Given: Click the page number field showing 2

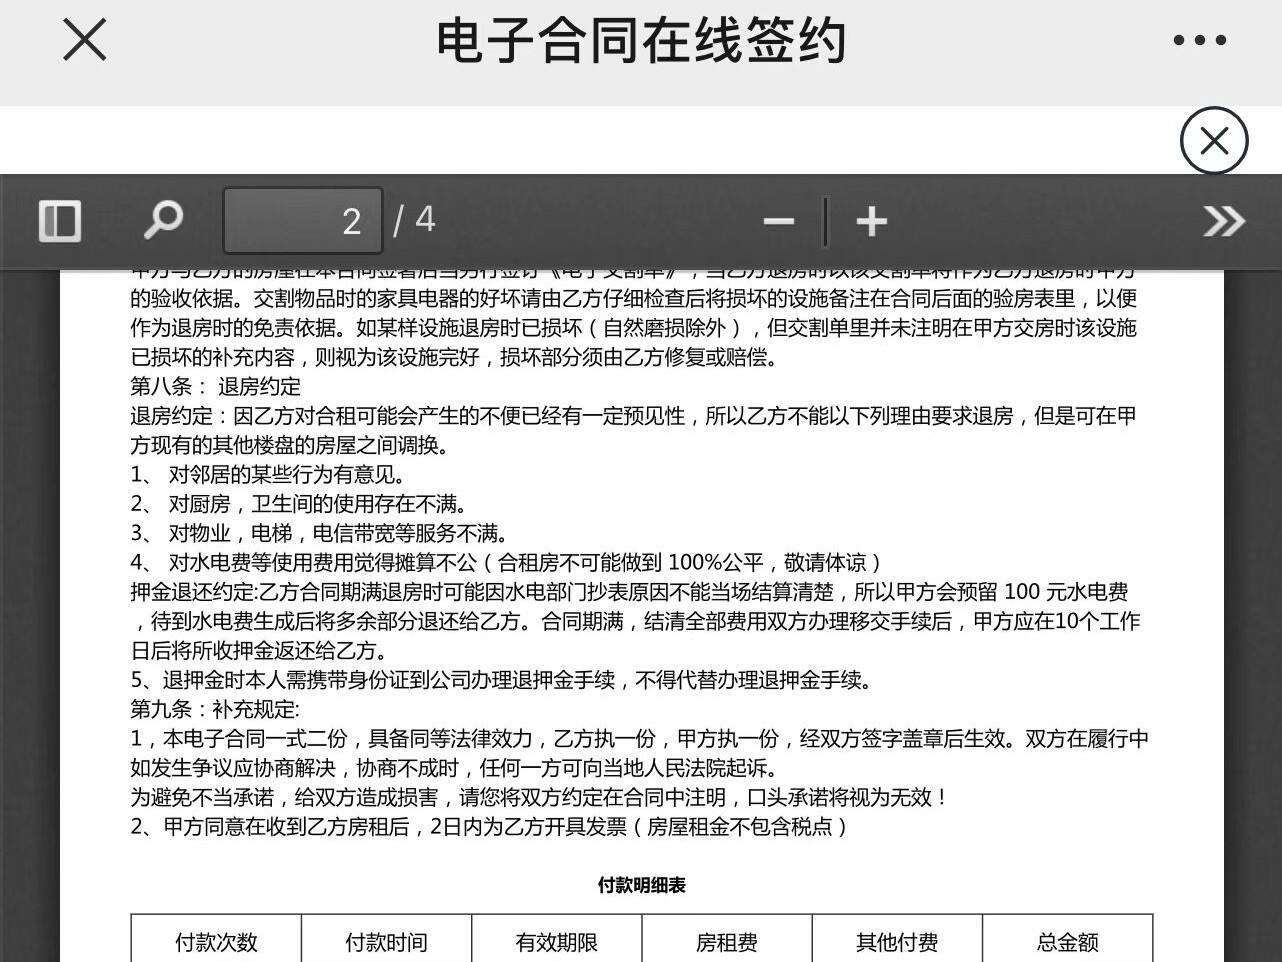Looking at the screenshot, I should pyautogui.click(x=303, y=220).
